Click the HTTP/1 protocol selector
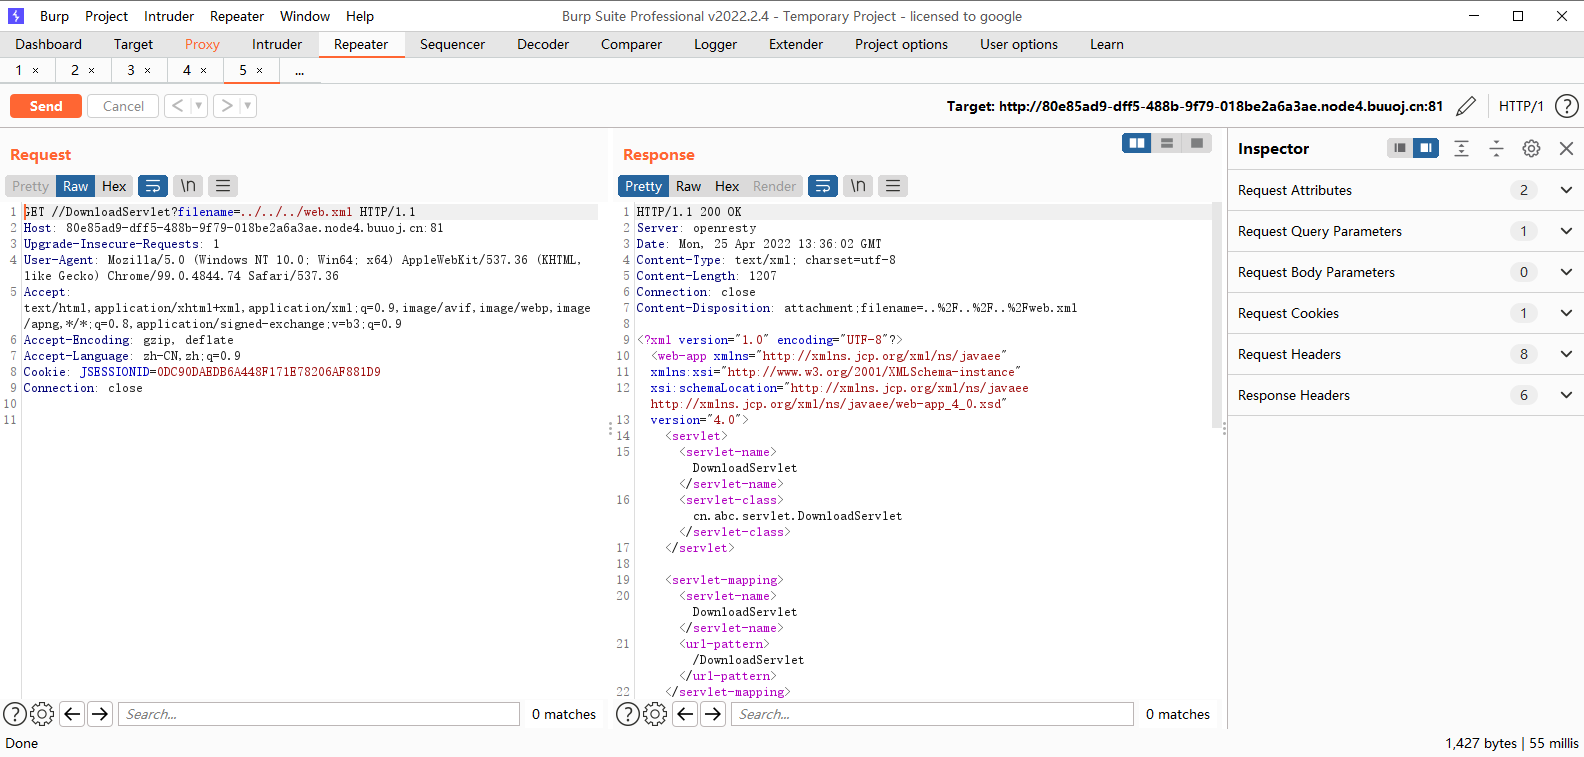 [1521, 106]
